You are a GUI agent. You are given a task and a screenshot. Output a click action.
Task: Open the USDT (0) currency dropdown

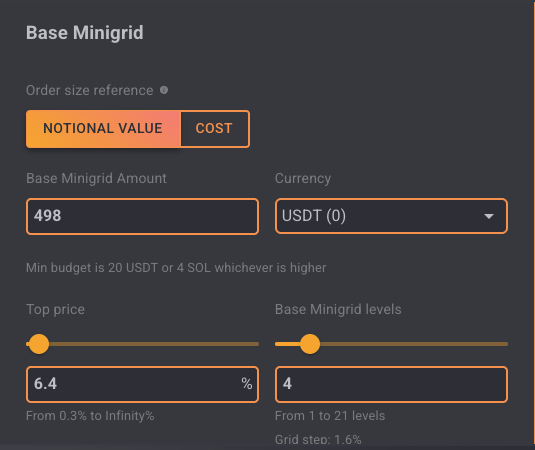pos(391,216)
